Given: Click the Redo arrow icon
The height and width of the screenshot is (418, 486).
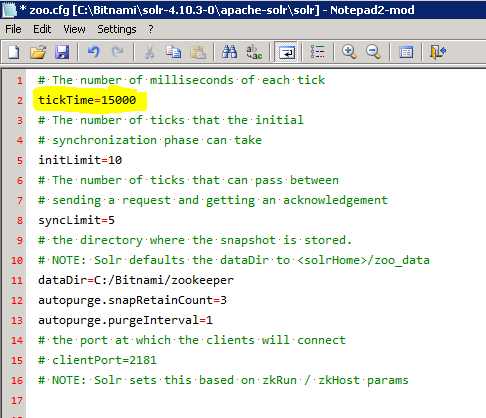Looking at the screenshot, I should click(x=117, y=52).
